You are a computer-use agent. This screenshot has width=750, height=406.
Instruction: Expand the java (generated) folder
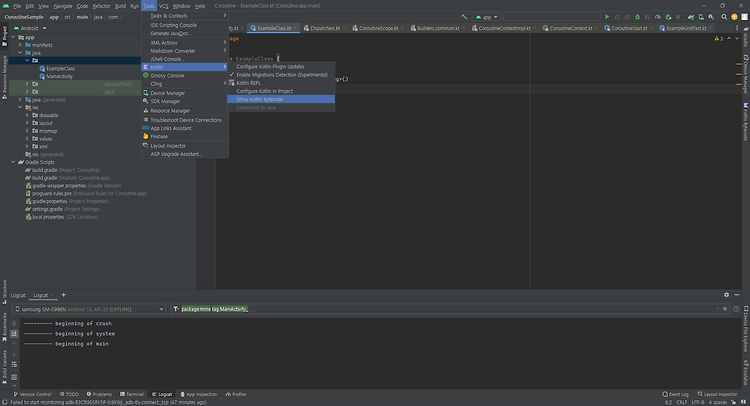(x=20, y=99)
